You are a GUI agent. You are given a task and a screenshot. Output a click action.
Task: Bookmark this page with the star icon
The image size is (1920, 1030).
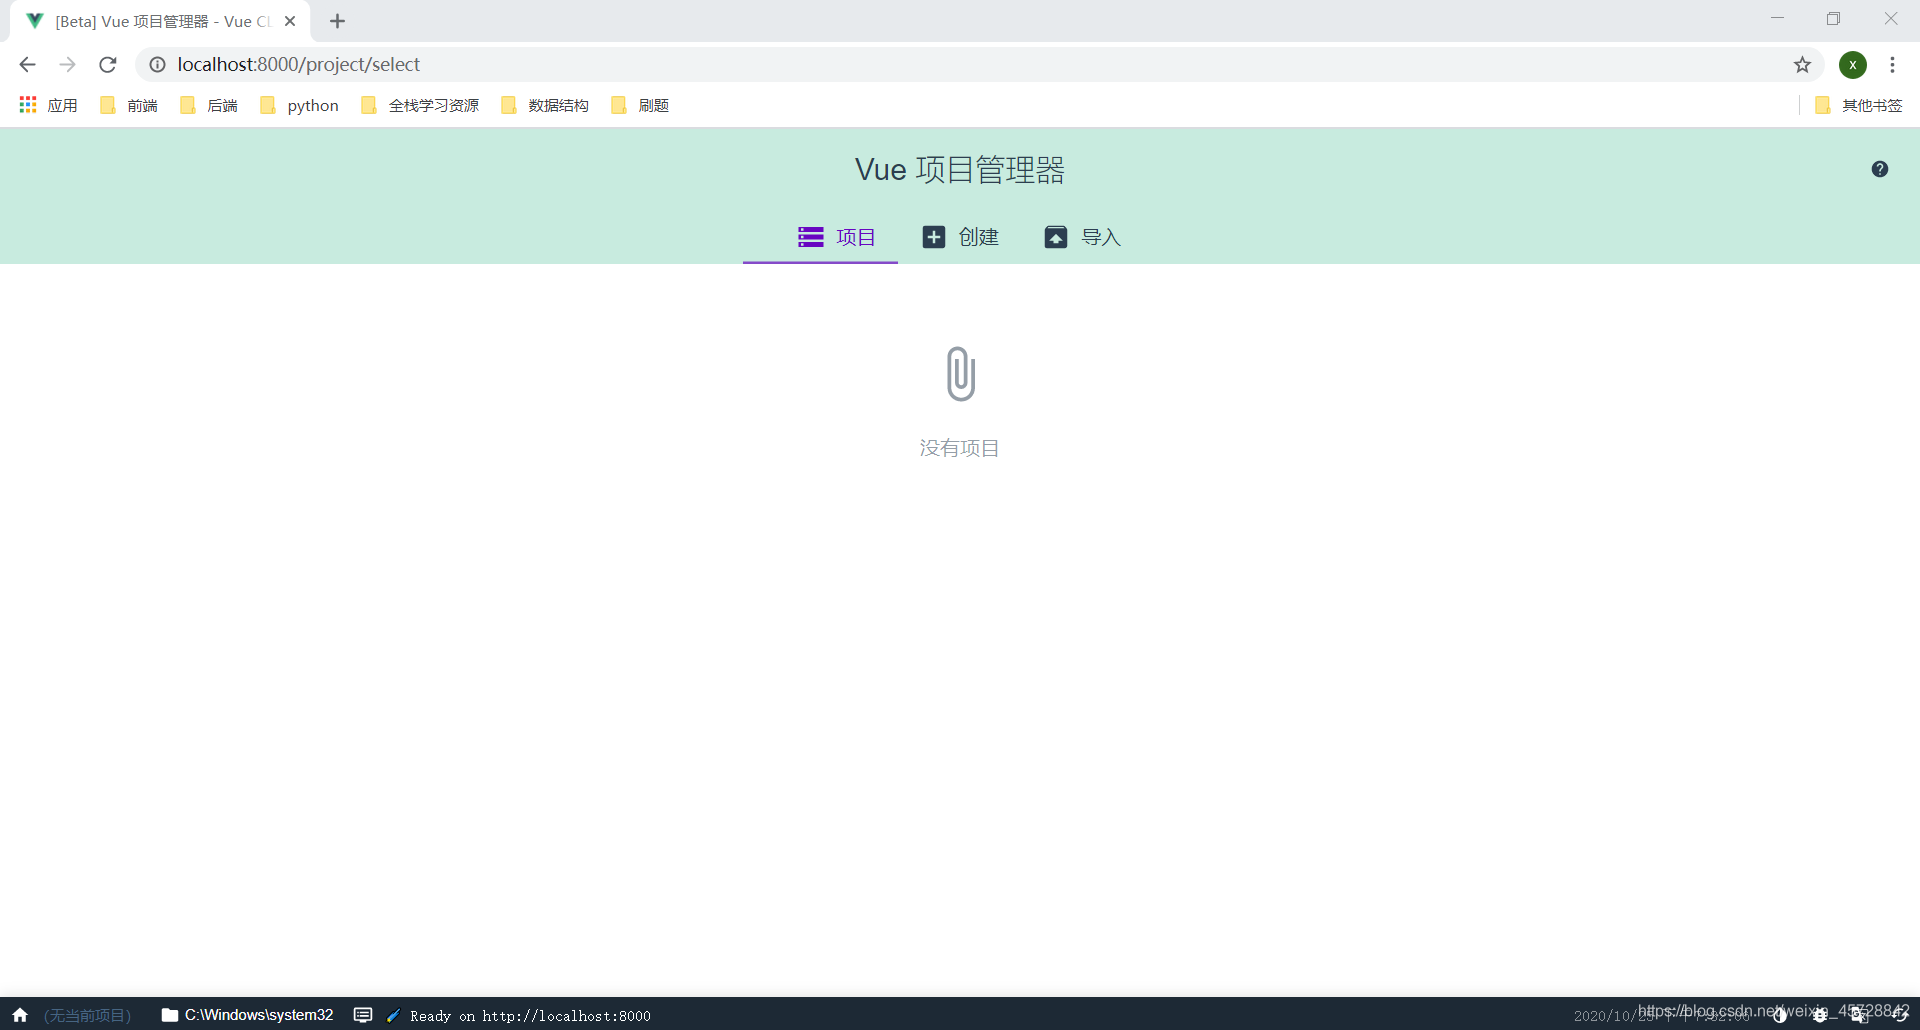(x=1802, y=65)
